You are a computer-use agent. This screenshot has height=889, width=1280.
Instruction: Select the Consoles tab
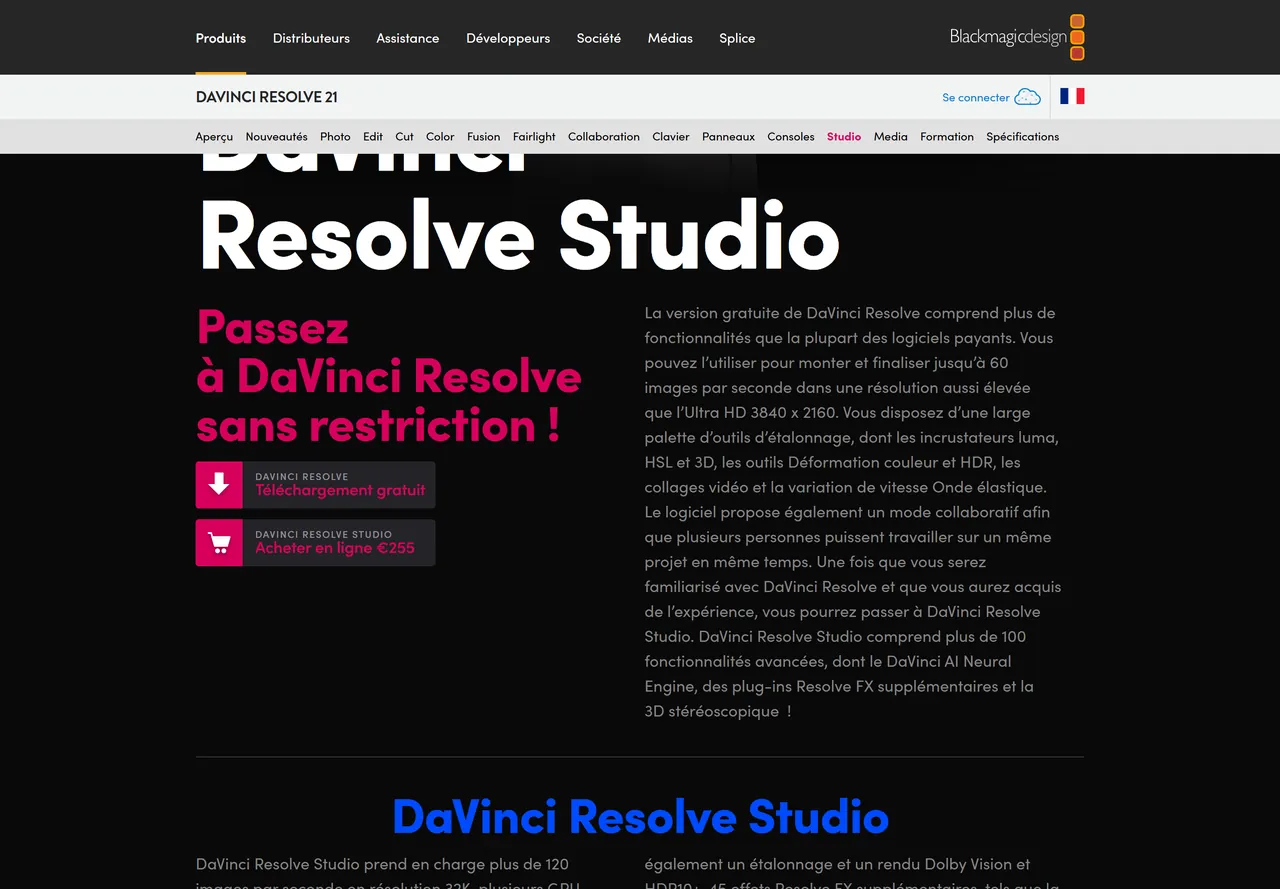[791, 137]
